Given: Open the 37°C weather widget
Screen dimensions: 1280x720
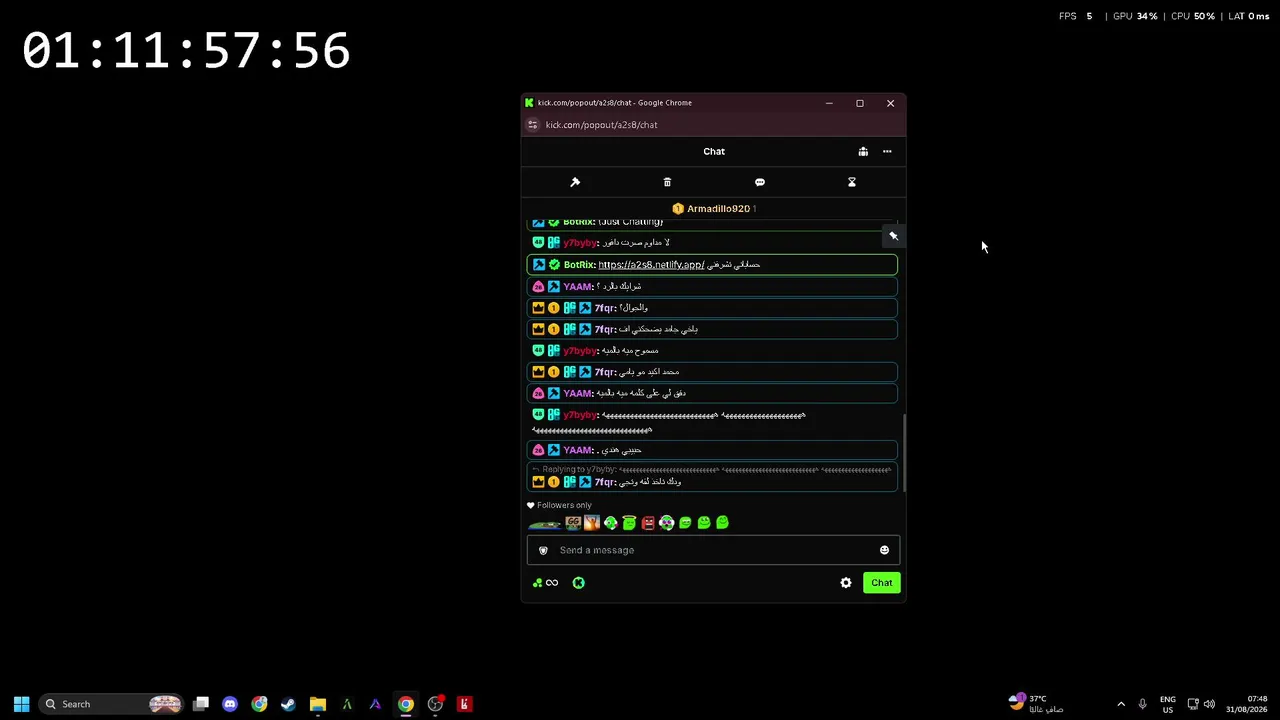Looking at the screenshot, I should pyautogui.click(x=1035, y=704).
